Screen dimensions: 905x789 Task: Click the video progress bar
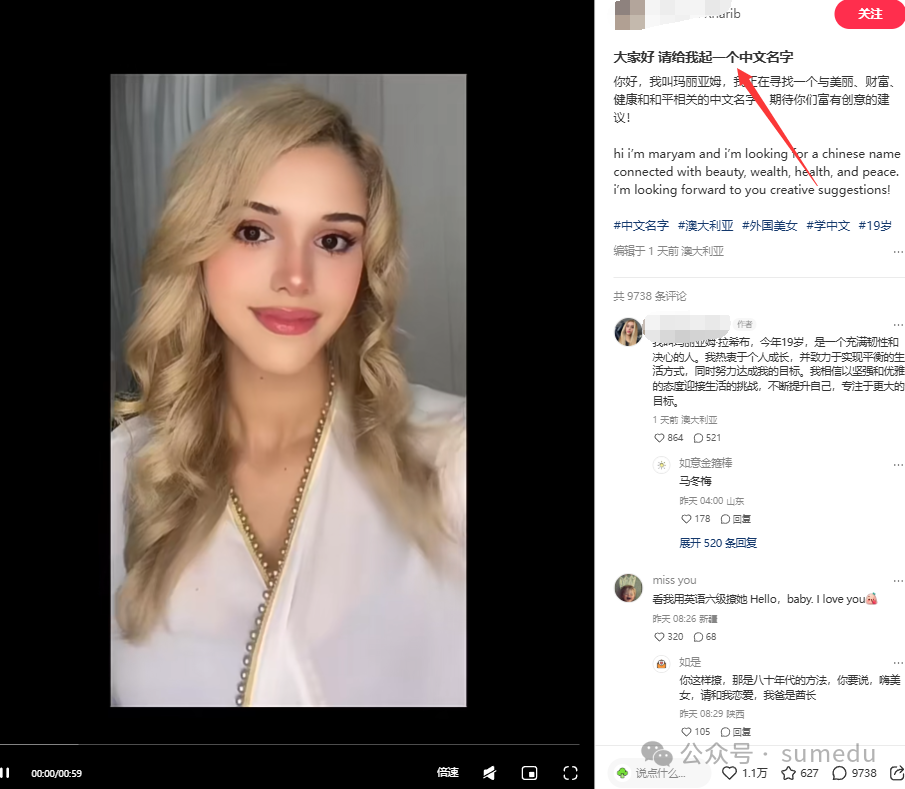(289, 745)
